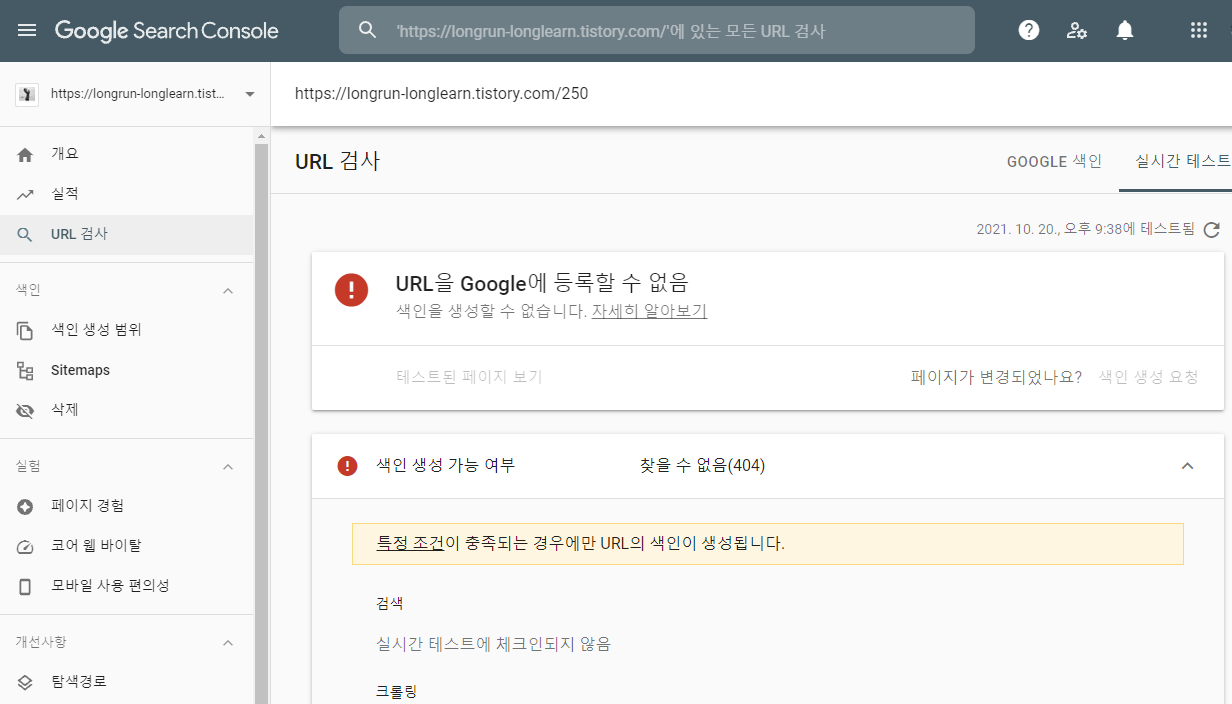Switch to GOOGLE 색인 tab
Image resolution: width=1232 pixels, height=704 pixels.
tap(1054, 161)
